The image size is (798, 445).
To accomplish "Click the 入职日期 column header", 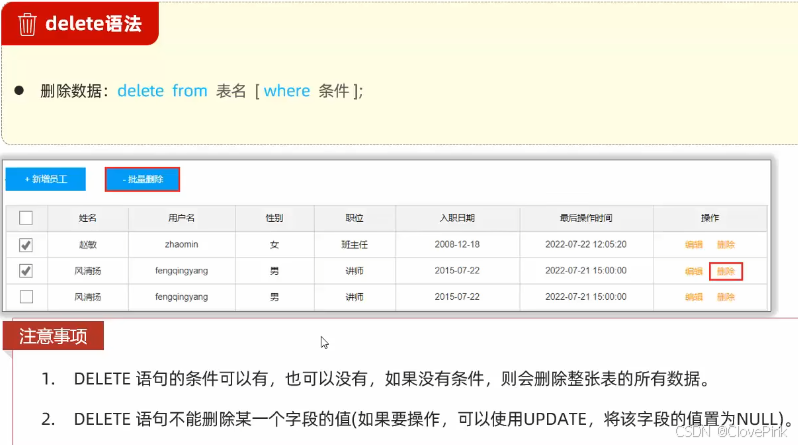I will click(457, 218).
